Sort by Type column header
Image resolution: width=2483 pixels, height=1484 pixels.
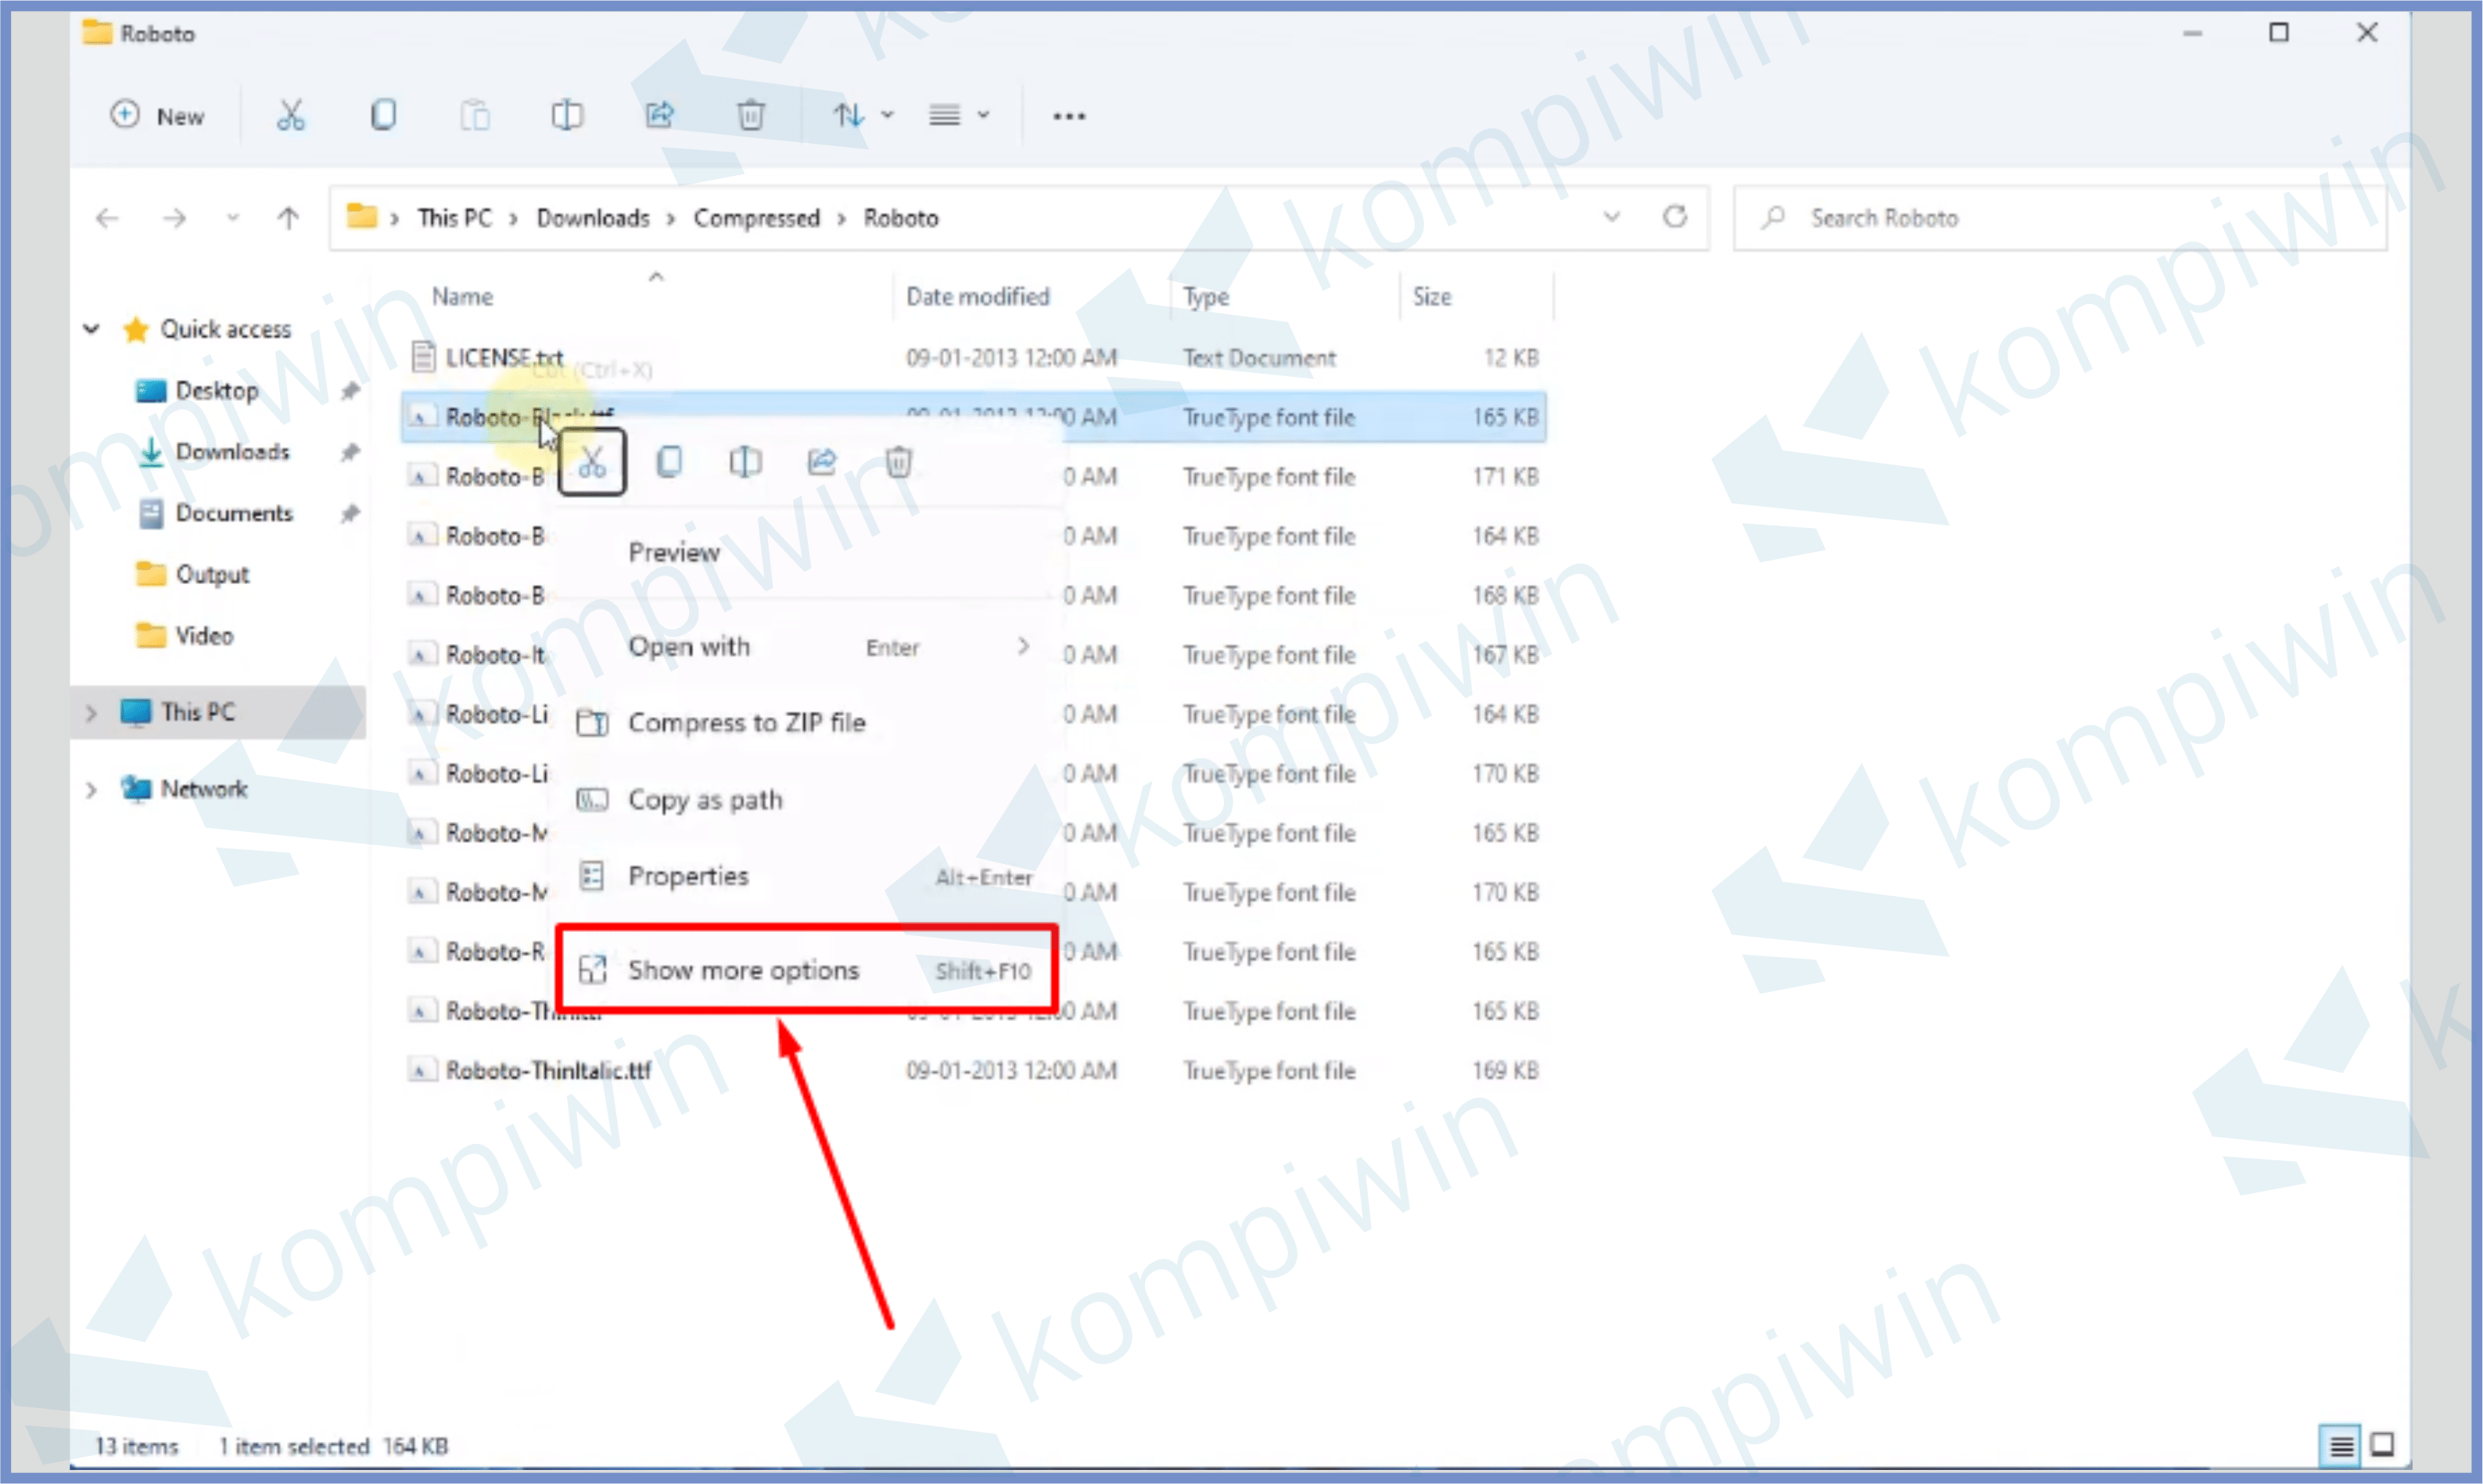(x=1206, y=297)
